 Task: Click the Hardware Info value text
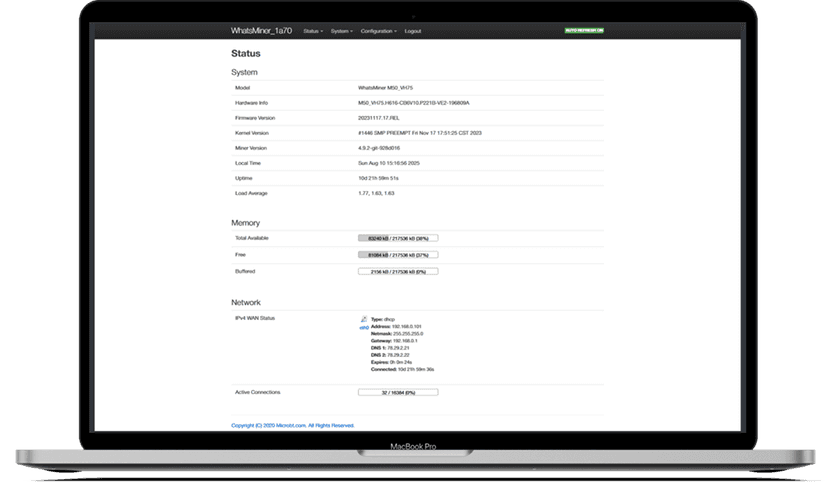[x=413, y=103]
